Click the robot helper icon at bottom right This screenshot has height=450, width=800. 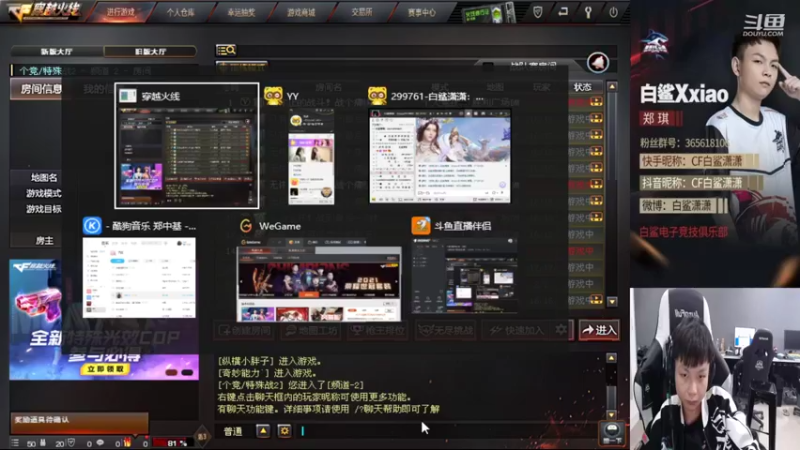pyautogui.click(x=612, y=433)
